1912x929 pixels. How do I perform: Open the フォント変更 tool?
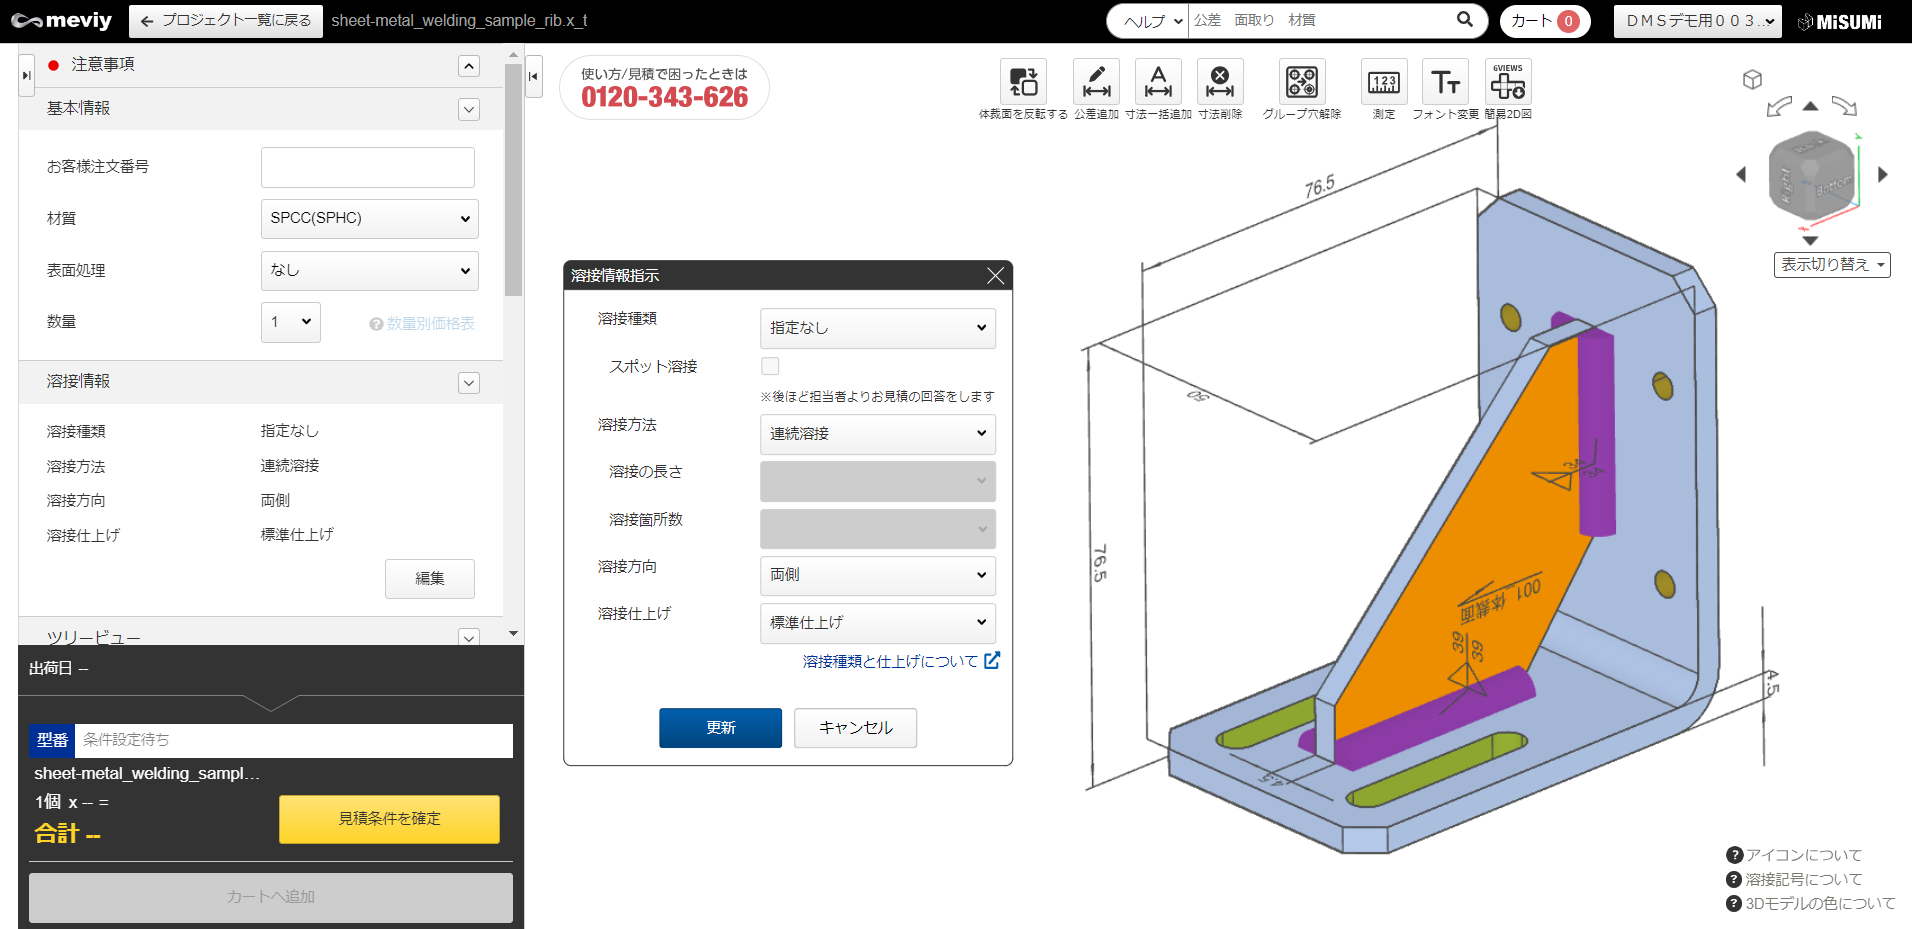[1445, 82]
